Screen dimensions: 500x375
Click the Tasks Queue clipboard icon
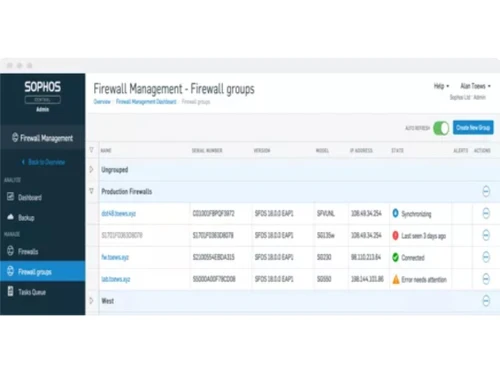(10, 291)
